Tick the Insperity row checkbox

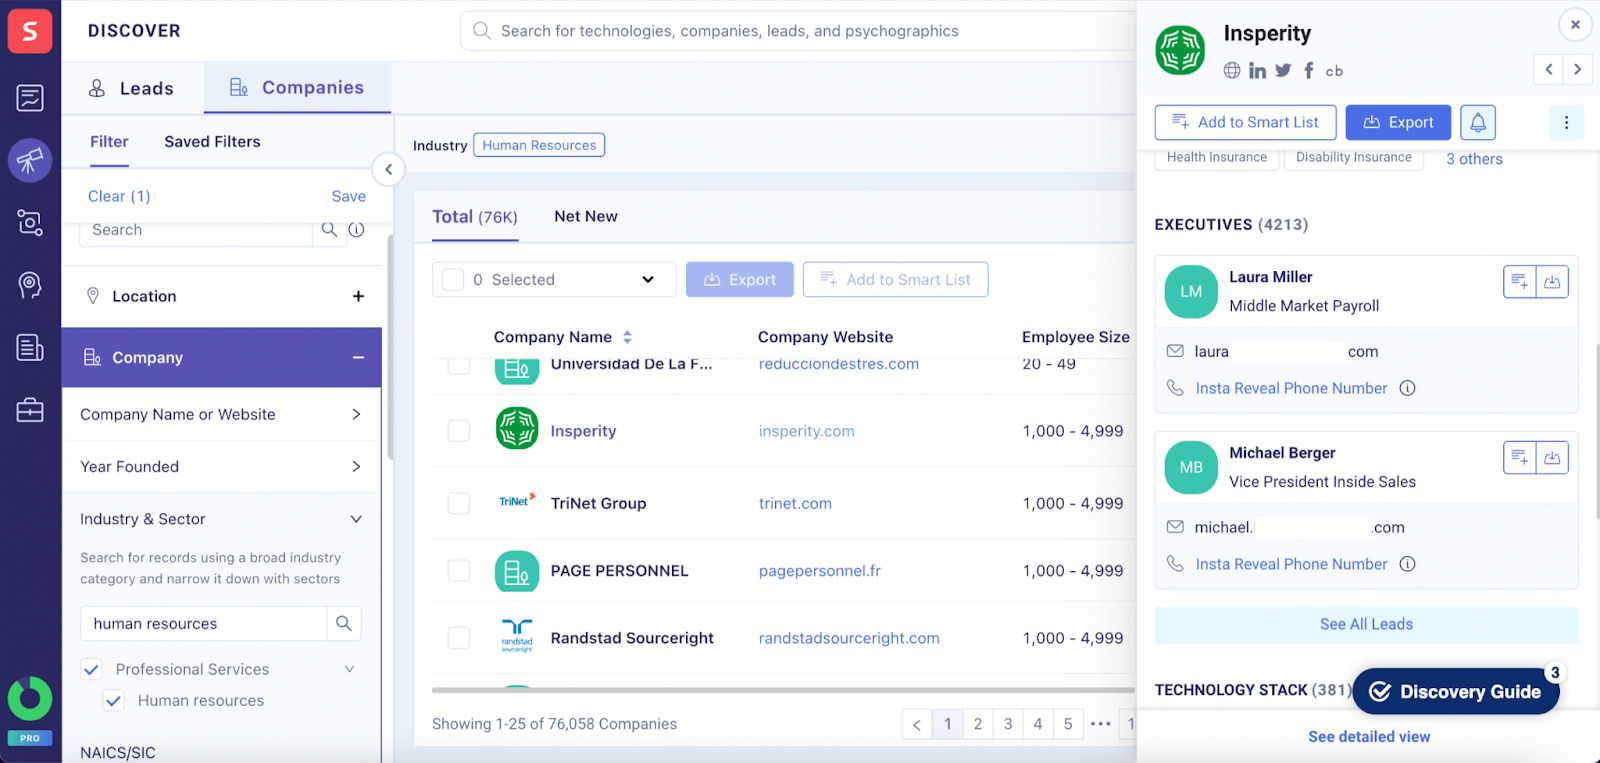click(459, 431)
